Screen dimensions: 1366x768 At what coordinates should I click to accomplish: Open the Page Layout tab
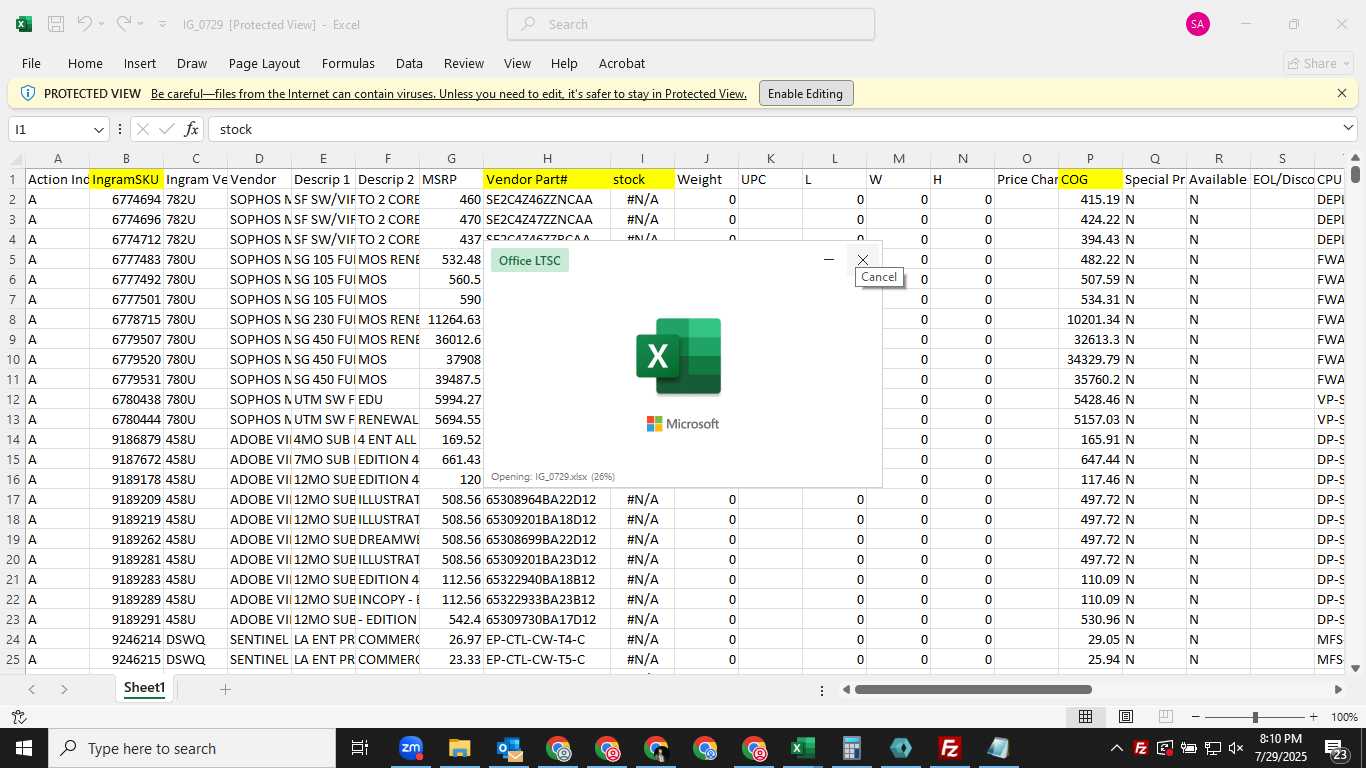coord(264,63)
